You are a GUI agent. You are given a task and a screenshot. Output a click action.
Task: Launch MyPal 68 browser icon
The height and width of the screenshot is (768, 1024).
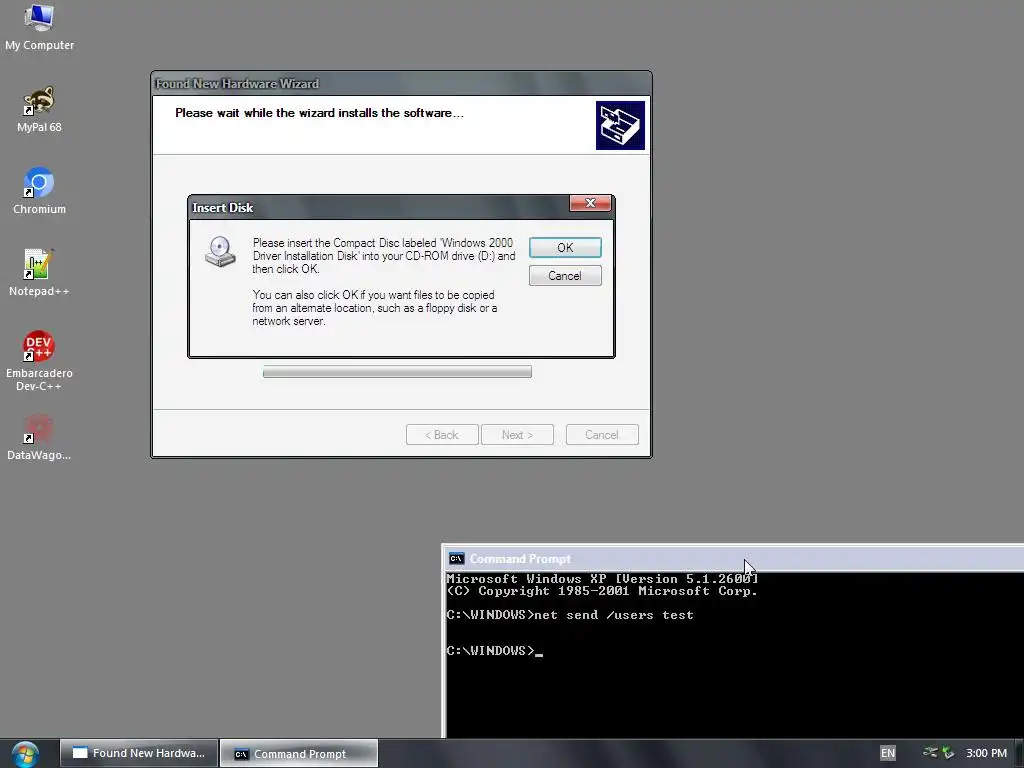coord(39,109)
